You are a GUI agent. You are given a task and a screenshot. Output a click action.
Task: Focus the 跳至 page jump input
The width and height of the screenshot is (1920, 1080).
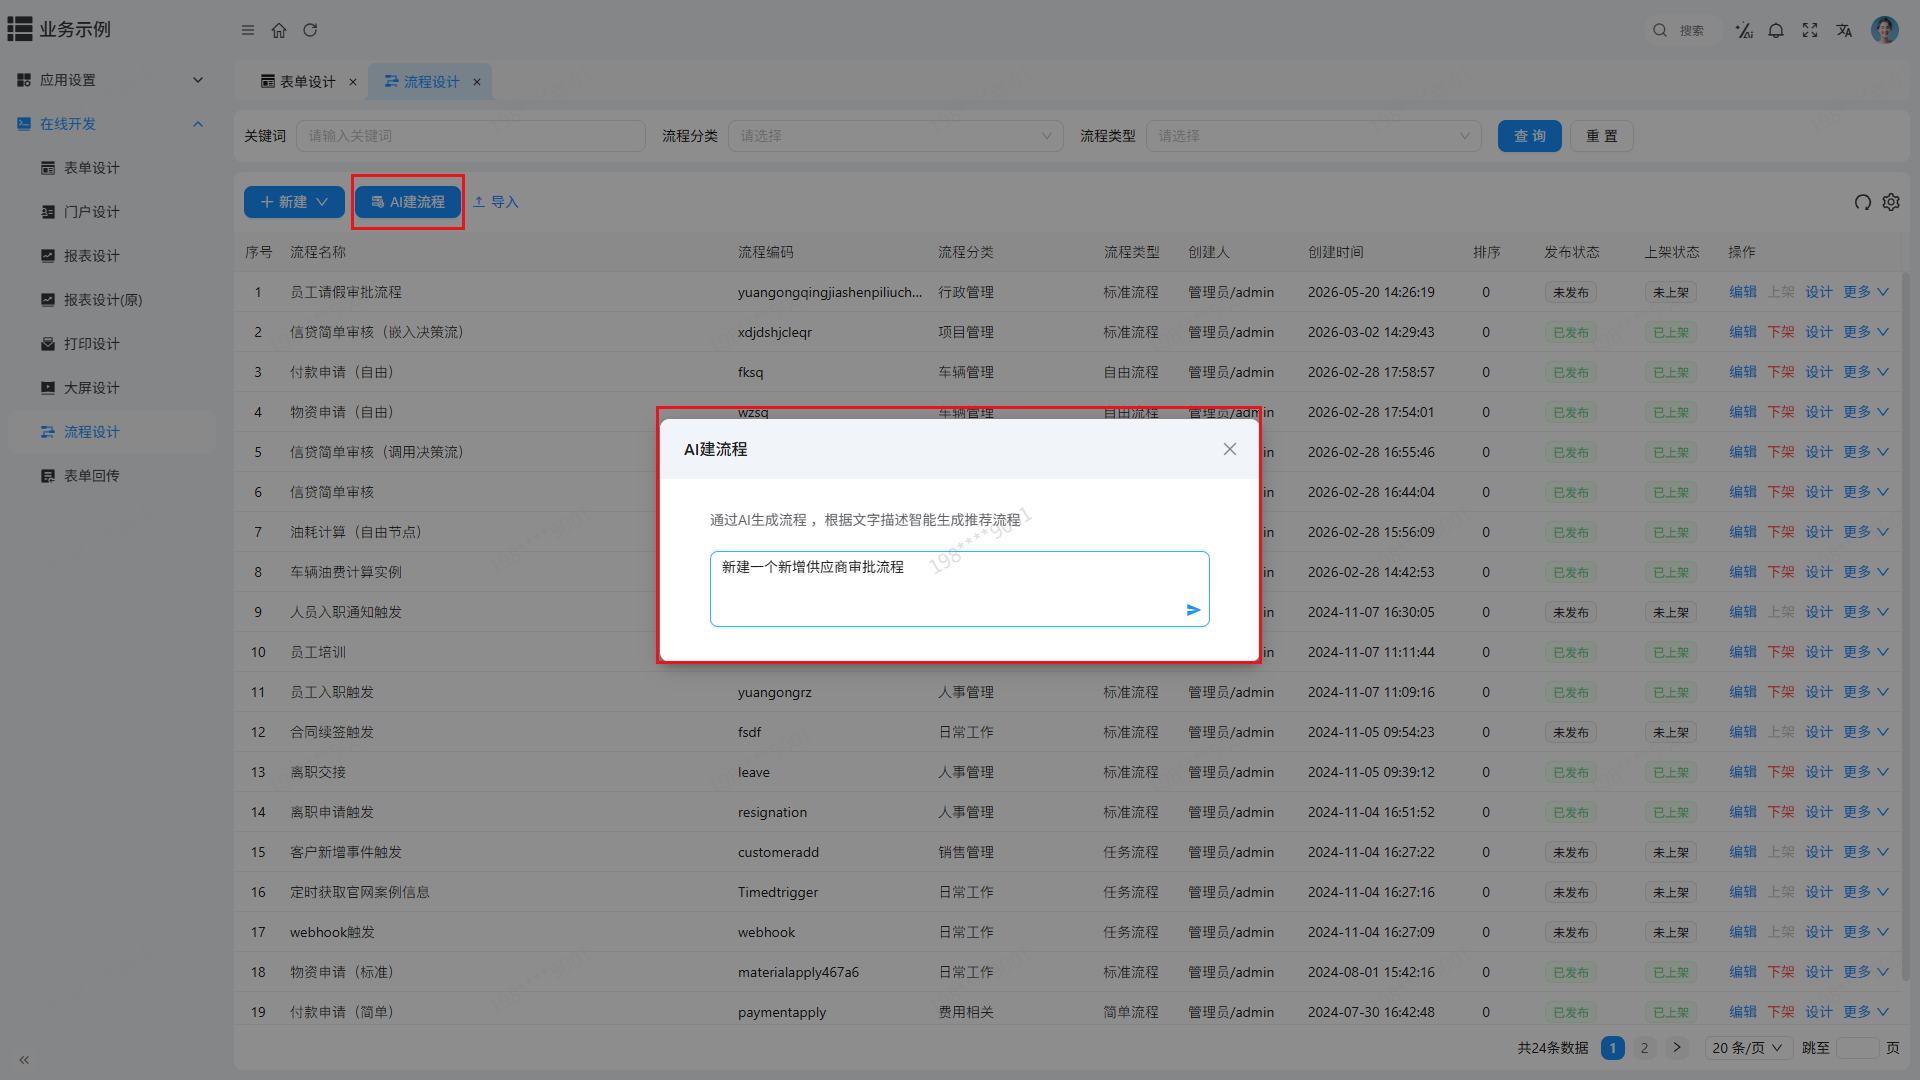click(x=1857, y=1048)
